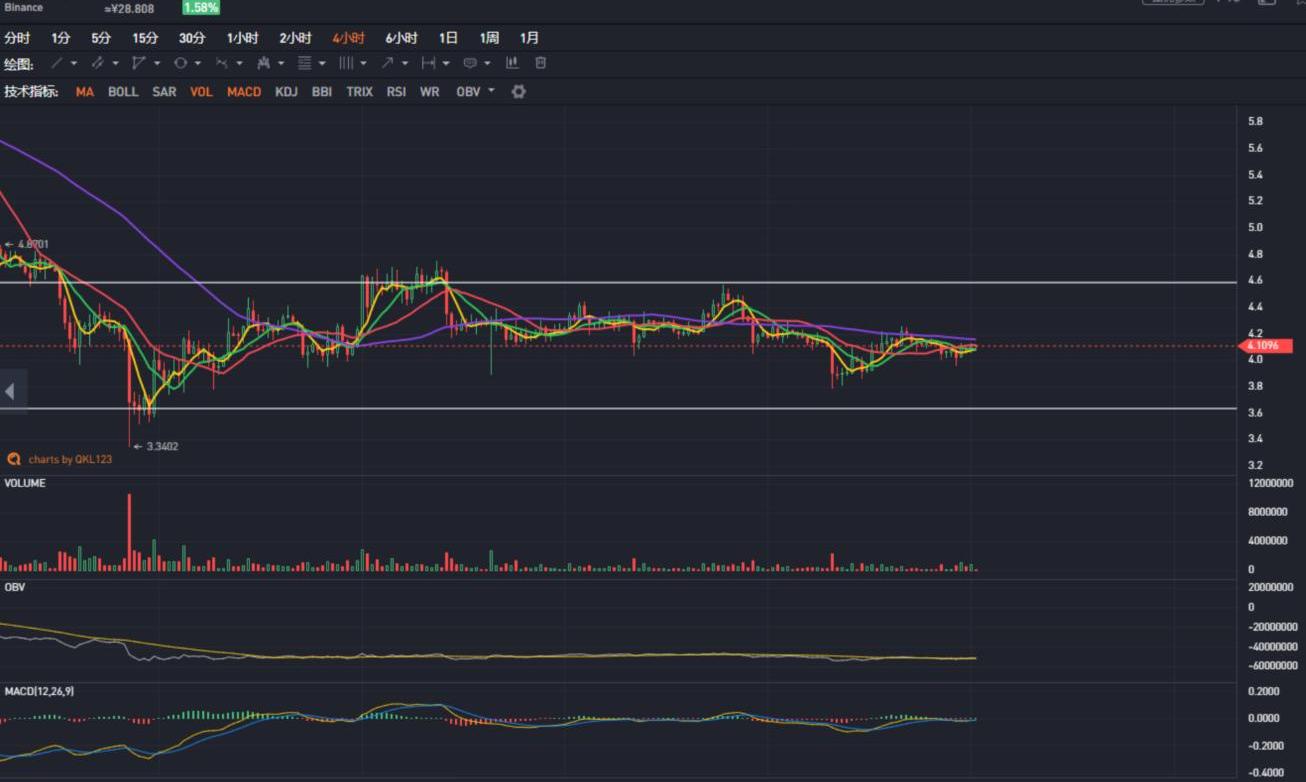Click the text comment annotation tool

(470, 63)
